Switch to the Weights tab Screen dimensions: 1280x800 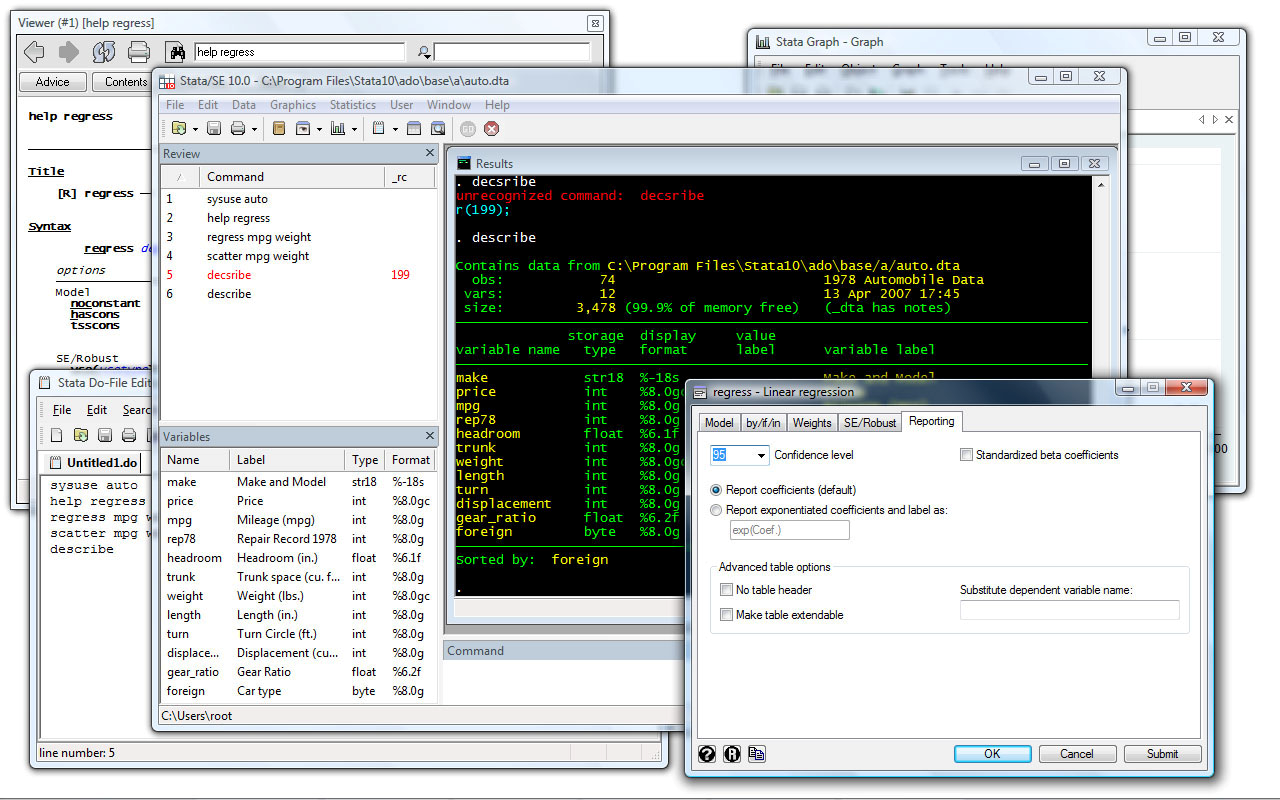812,423
